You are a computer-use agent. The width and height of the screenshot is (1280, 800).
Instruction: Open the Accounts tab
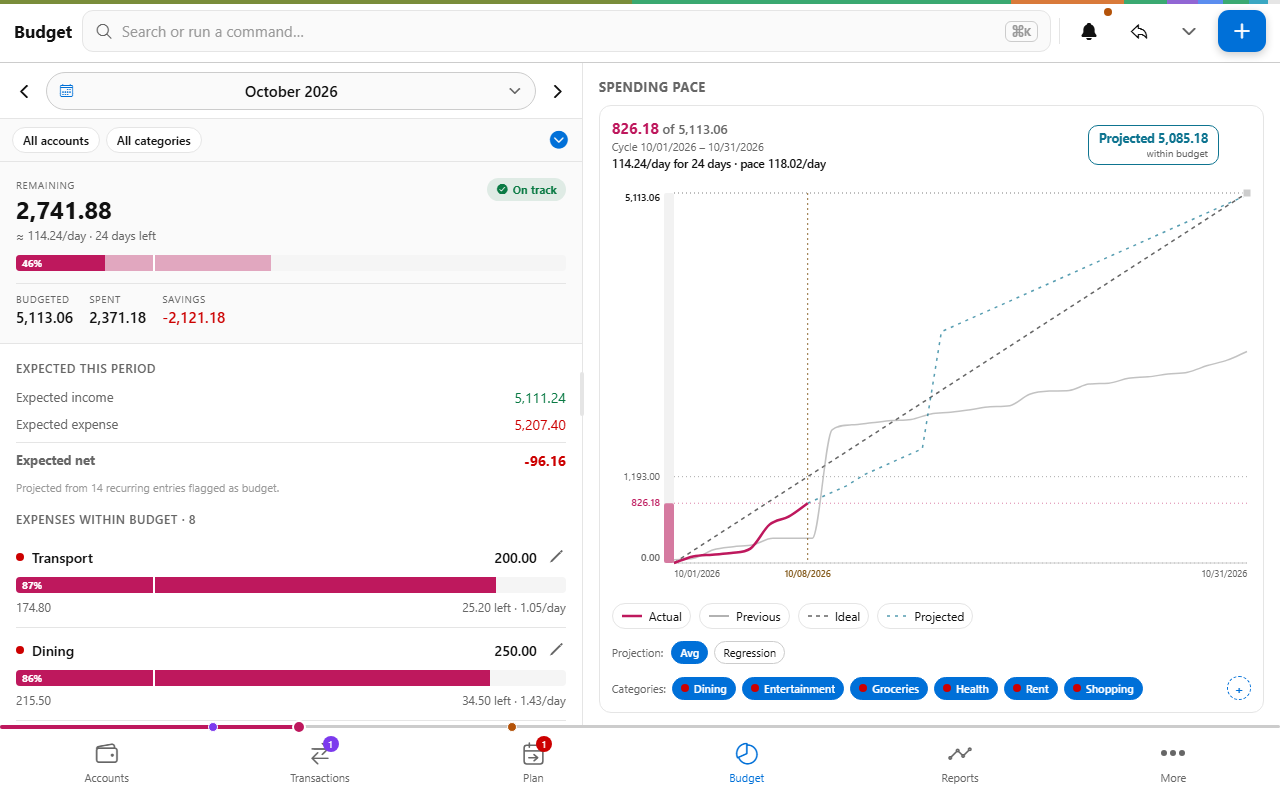[107, 763]
